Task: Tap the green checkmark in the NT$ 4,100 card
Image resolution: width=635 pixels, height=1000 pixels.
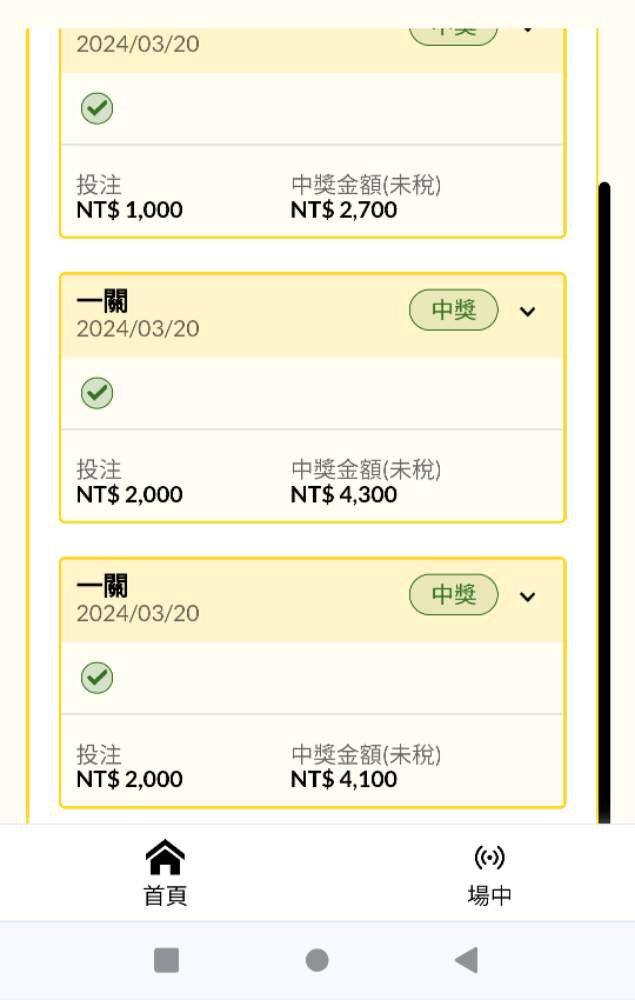Action: (97, 678)
